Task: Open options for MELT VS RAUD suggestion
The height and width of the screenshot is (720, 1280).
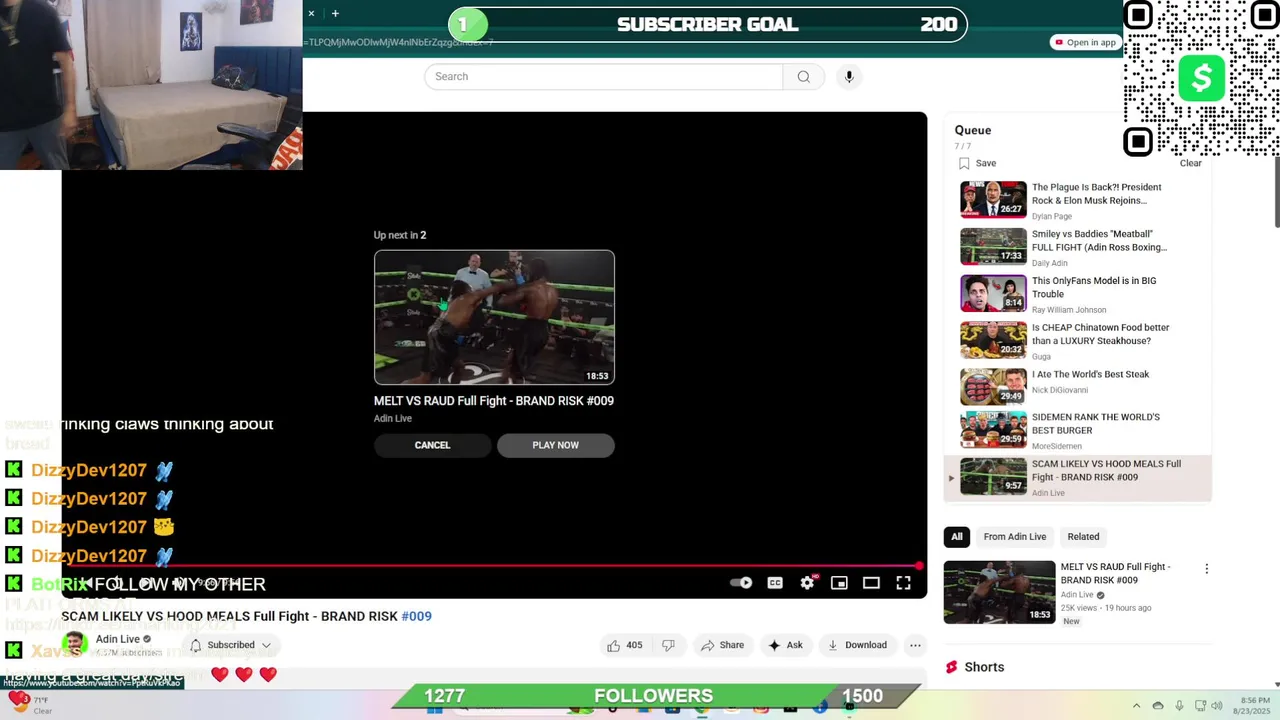Action: click(x=1206, y=568)
